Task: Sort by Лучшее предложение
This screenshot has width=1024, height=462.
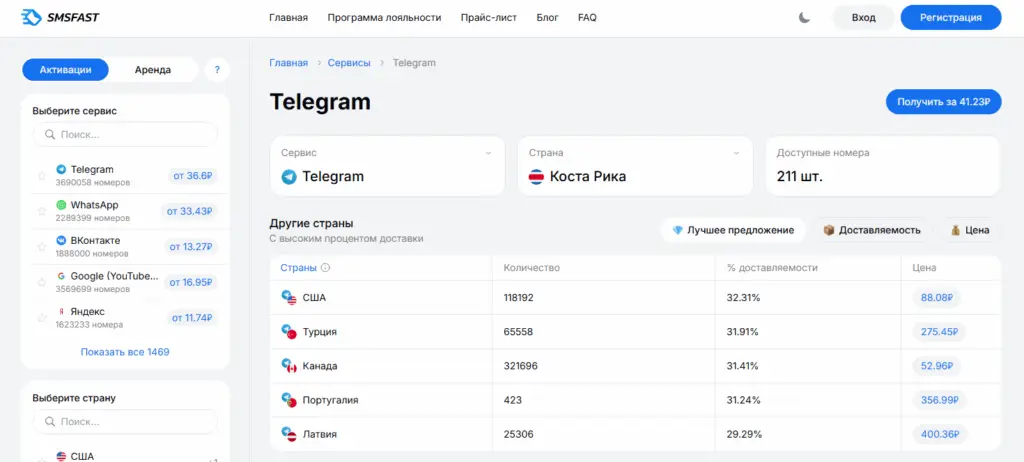Action: coord(733,230)
